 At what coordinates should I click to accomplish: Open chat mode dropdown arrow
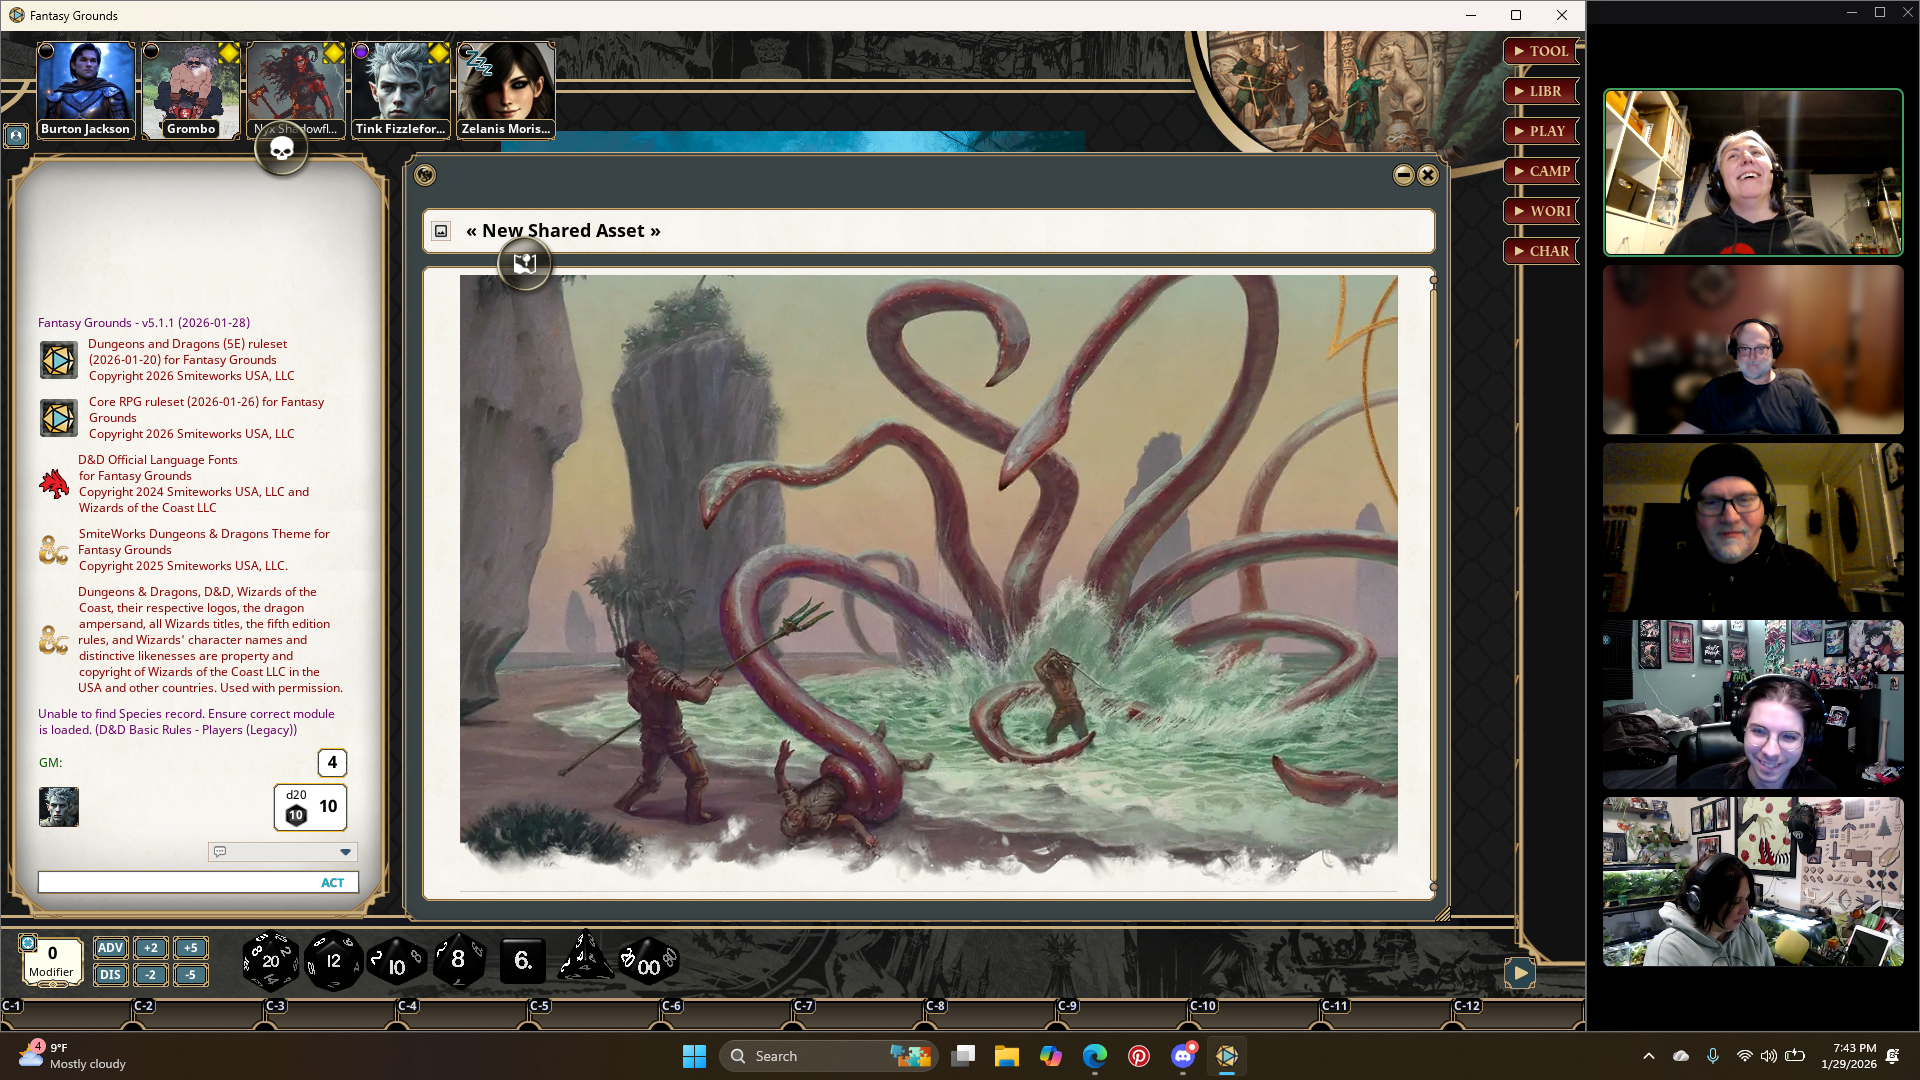pos(345,852)
